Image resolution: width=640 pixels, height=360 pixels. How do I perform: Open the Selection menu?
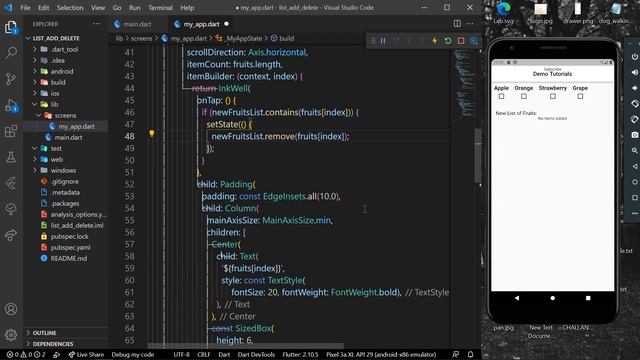tap(70, 7)
